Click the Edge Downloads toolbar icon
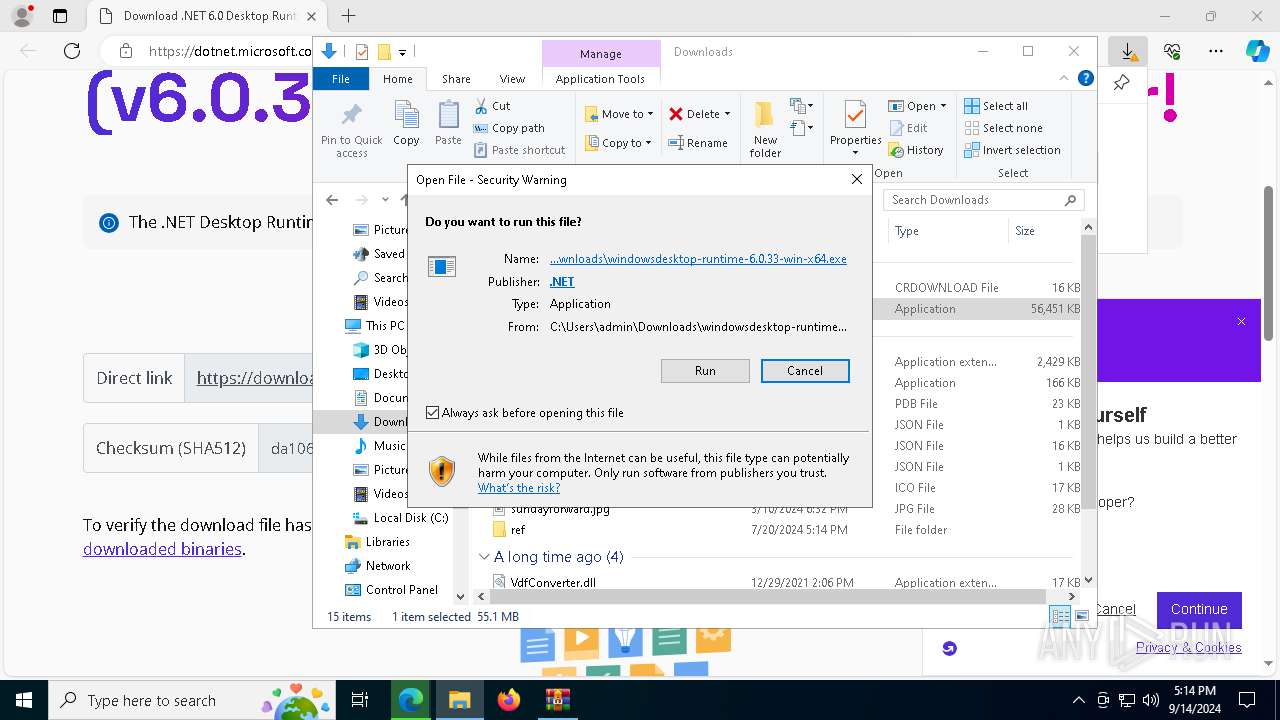1280x720 pixels. pyautogui.click(x=1128, y=51)
